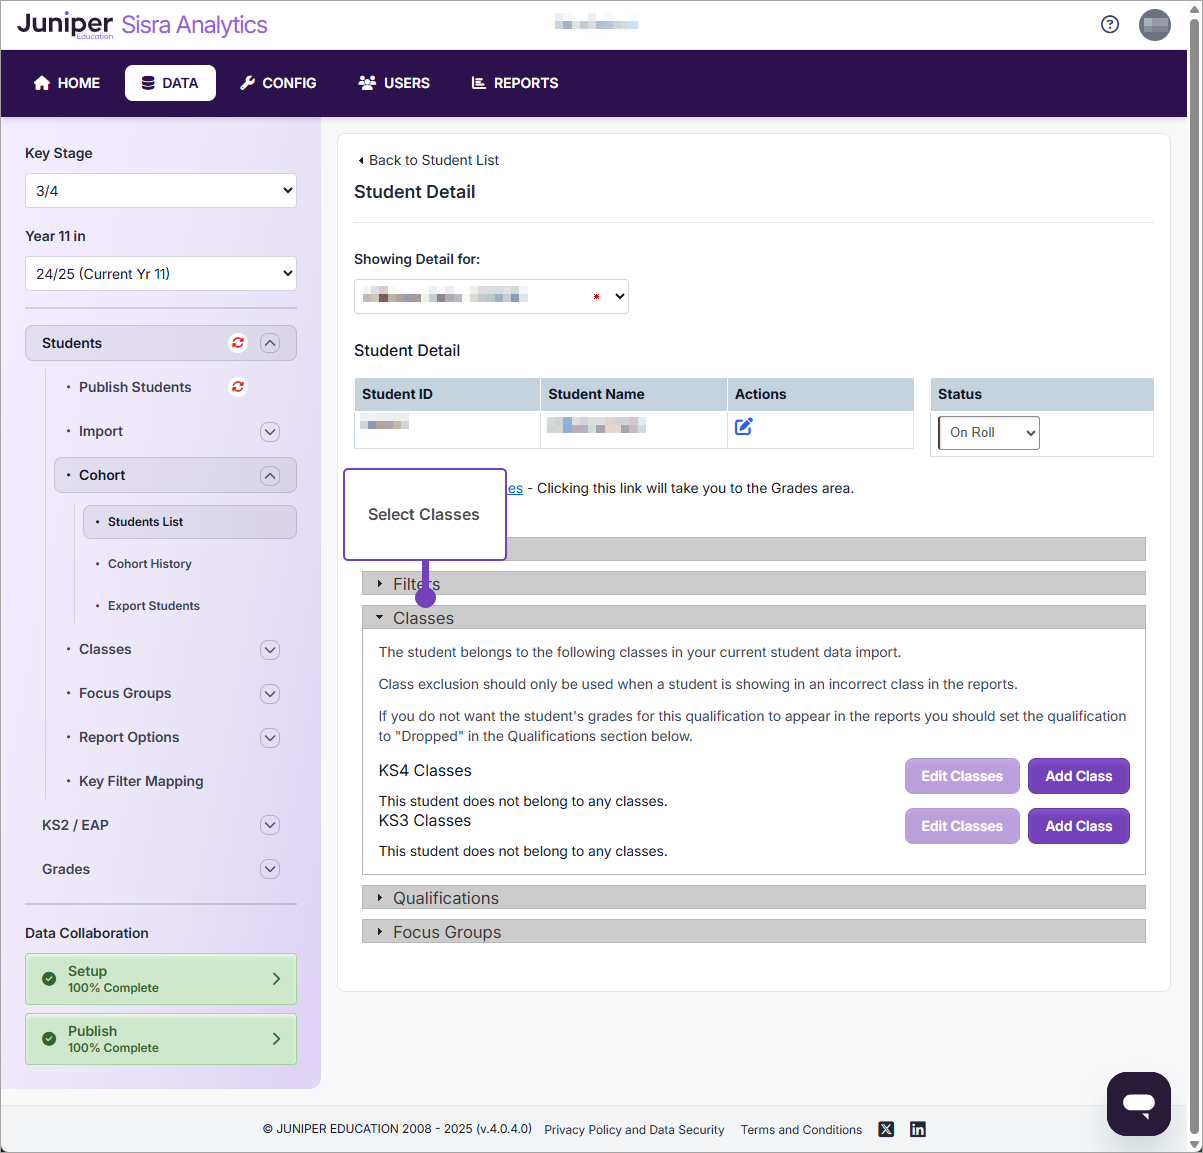Switch to the CONFIG navigation tab
This screenshot has height=1153, width=1203.
tap(278, 83)
